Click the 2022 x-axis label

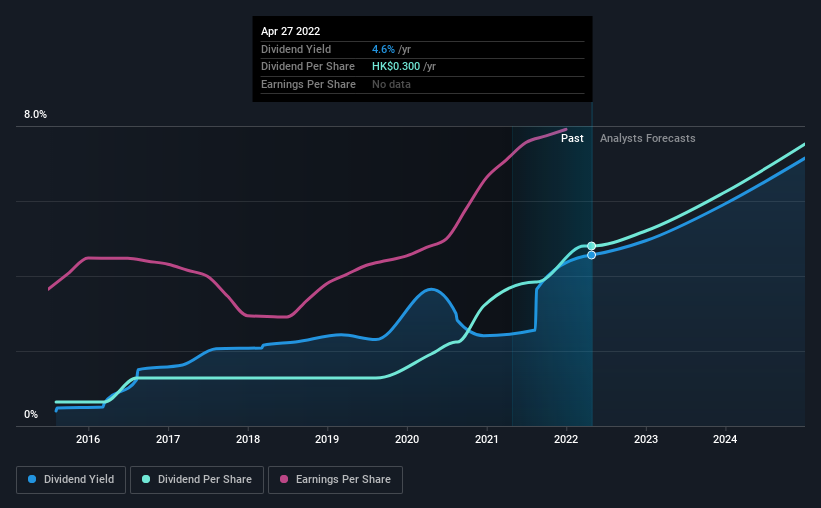coord(566,439)
